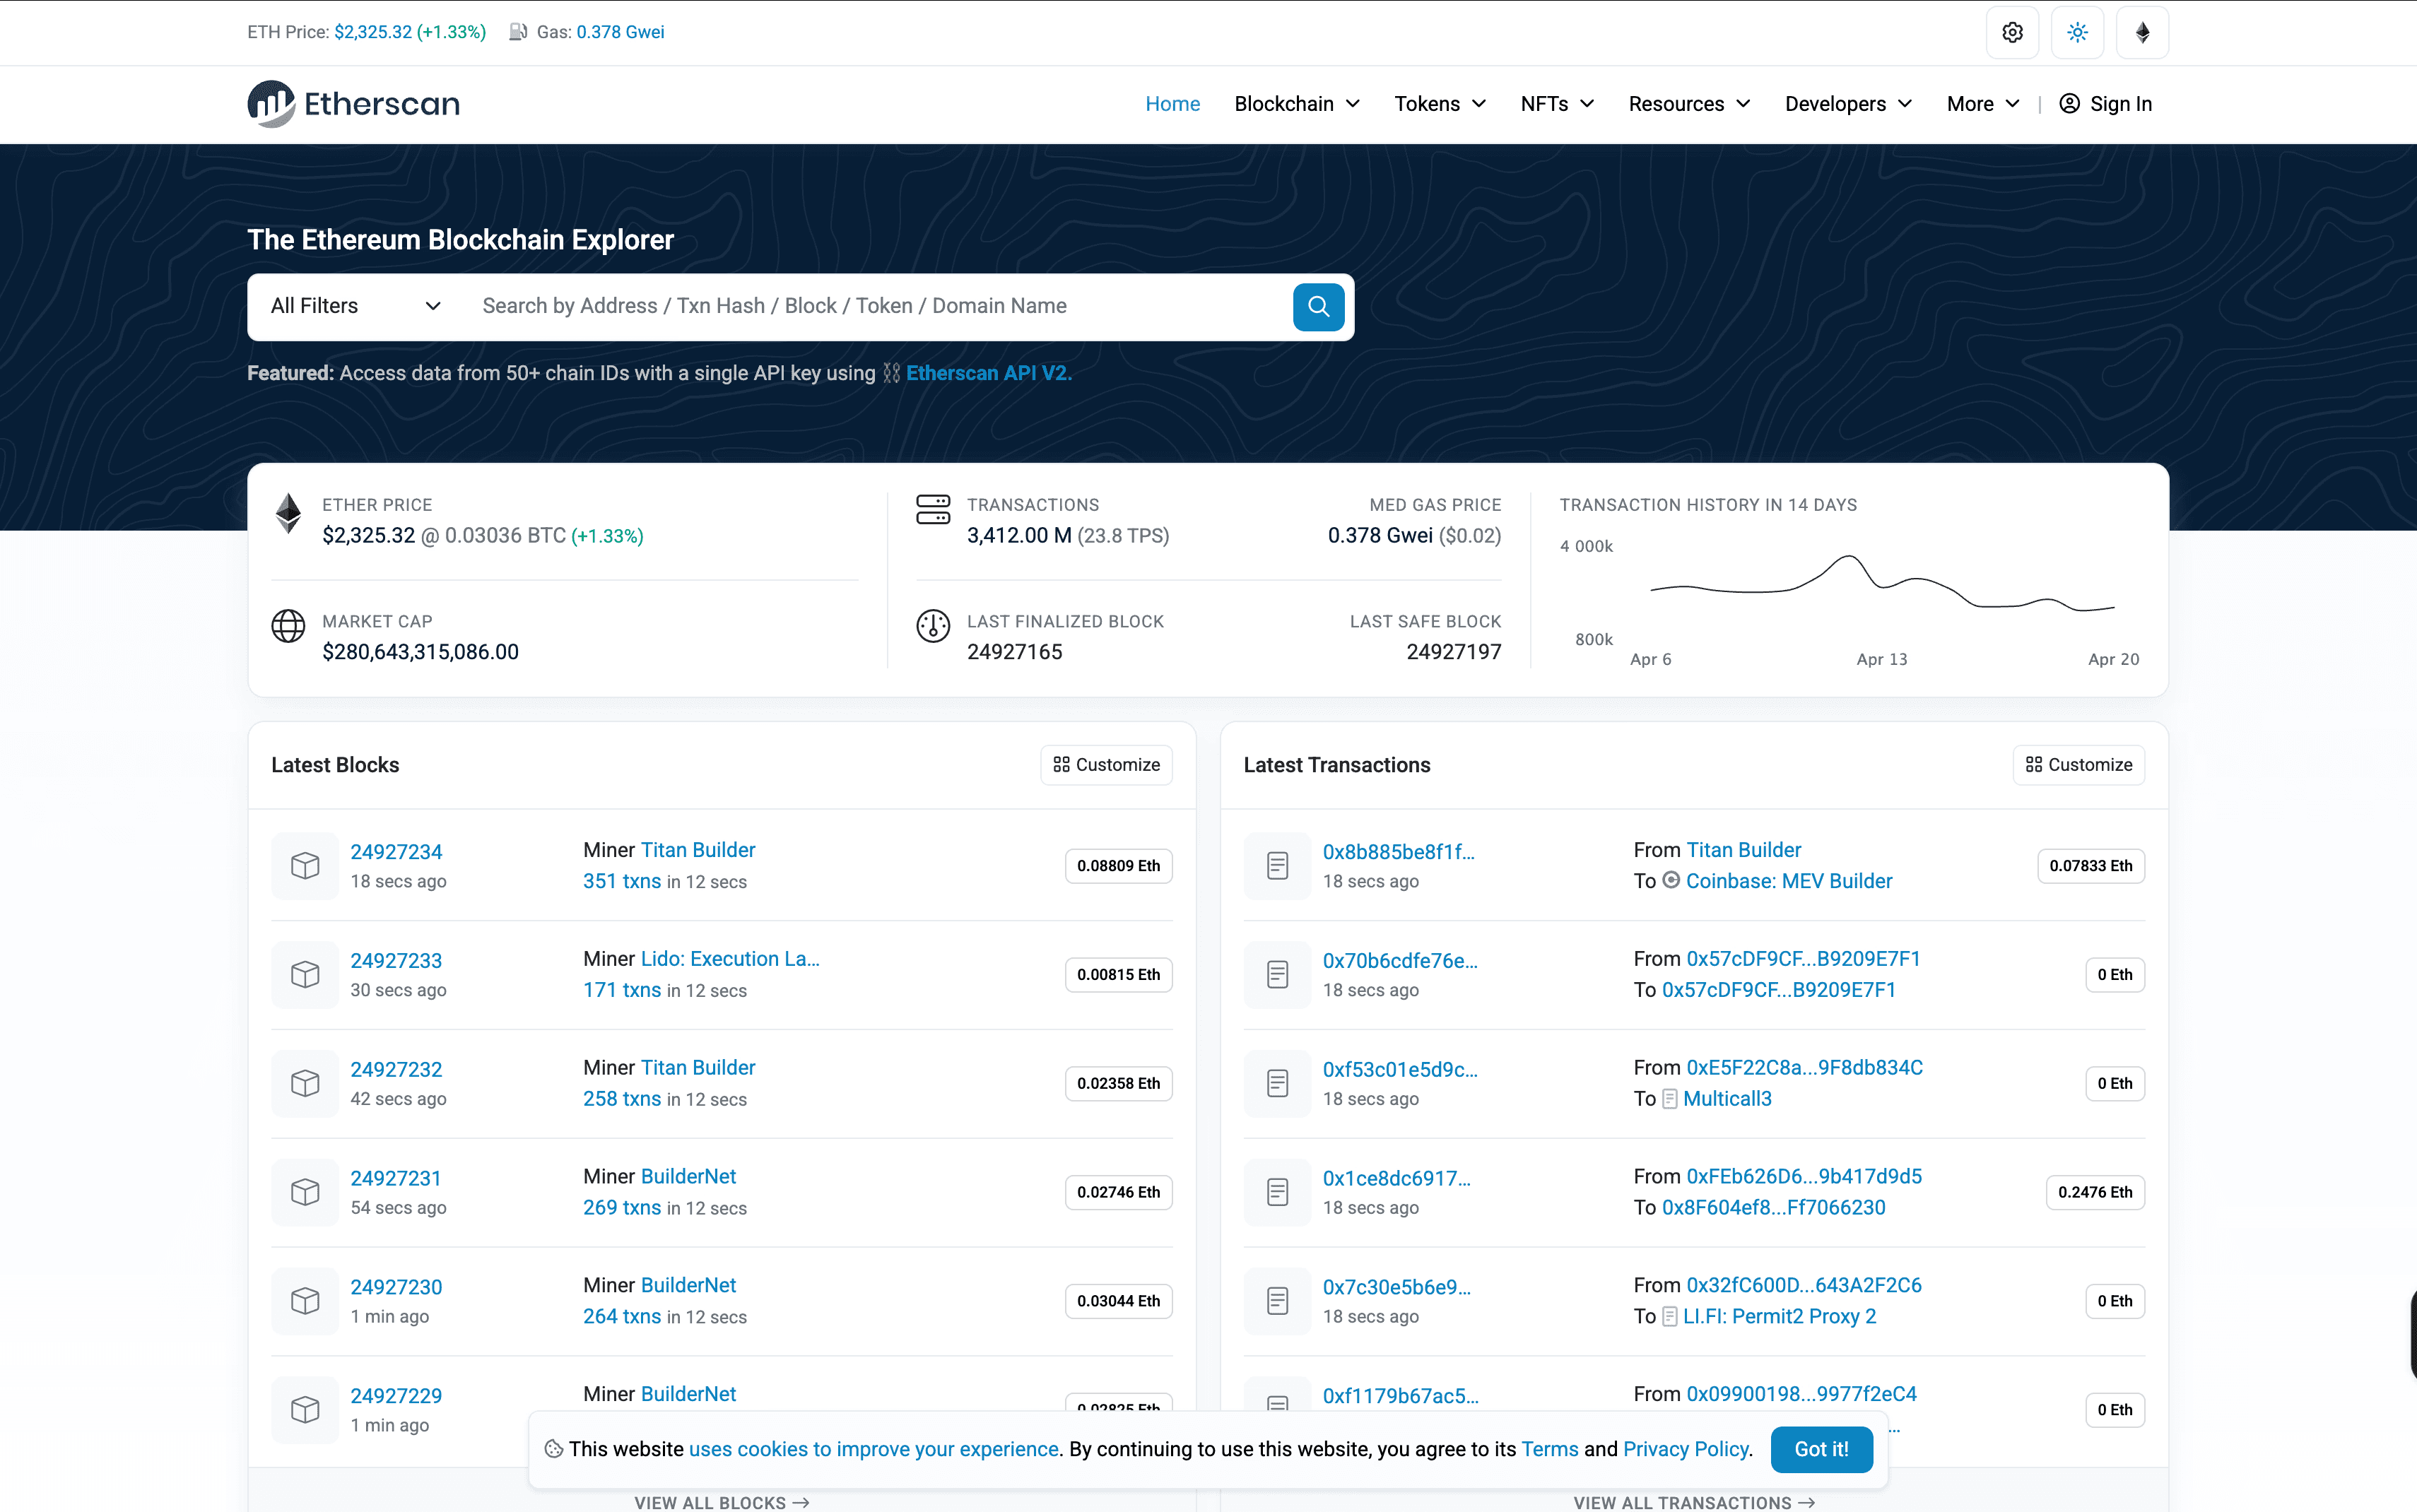Customize the Latest Transactions panel
This screenshot has height=1512, width=2417.
(x=2078, y=765)
